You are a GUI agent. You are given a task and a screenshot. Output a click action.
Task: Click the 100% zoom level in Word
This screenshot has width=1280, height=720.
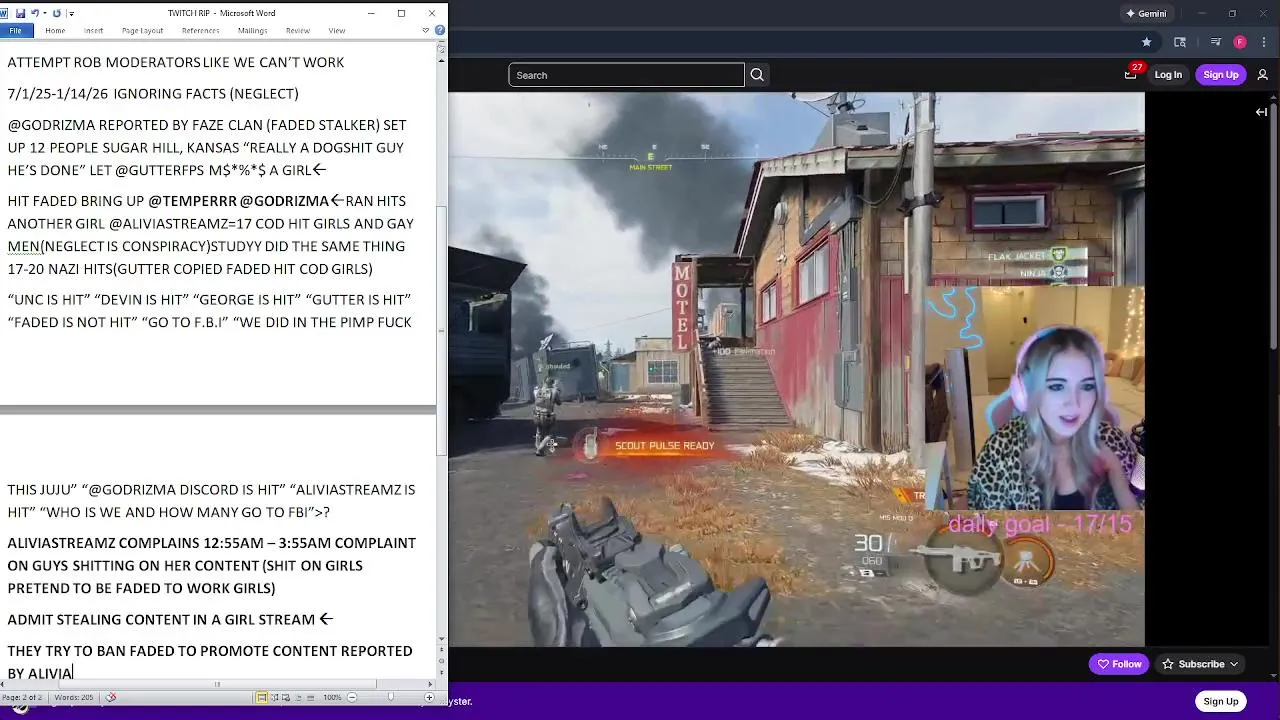332,697
